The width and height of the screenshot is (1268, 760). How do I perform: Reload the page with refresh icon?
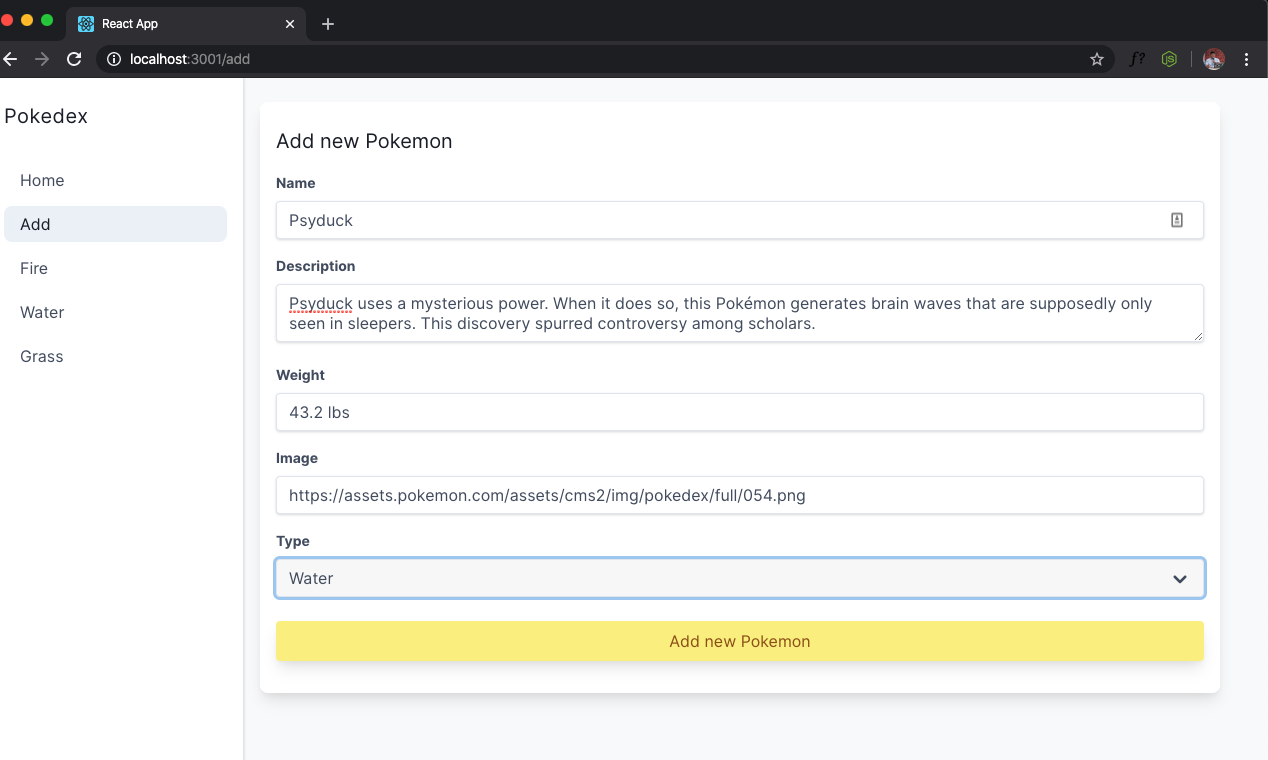coord(74,59)
